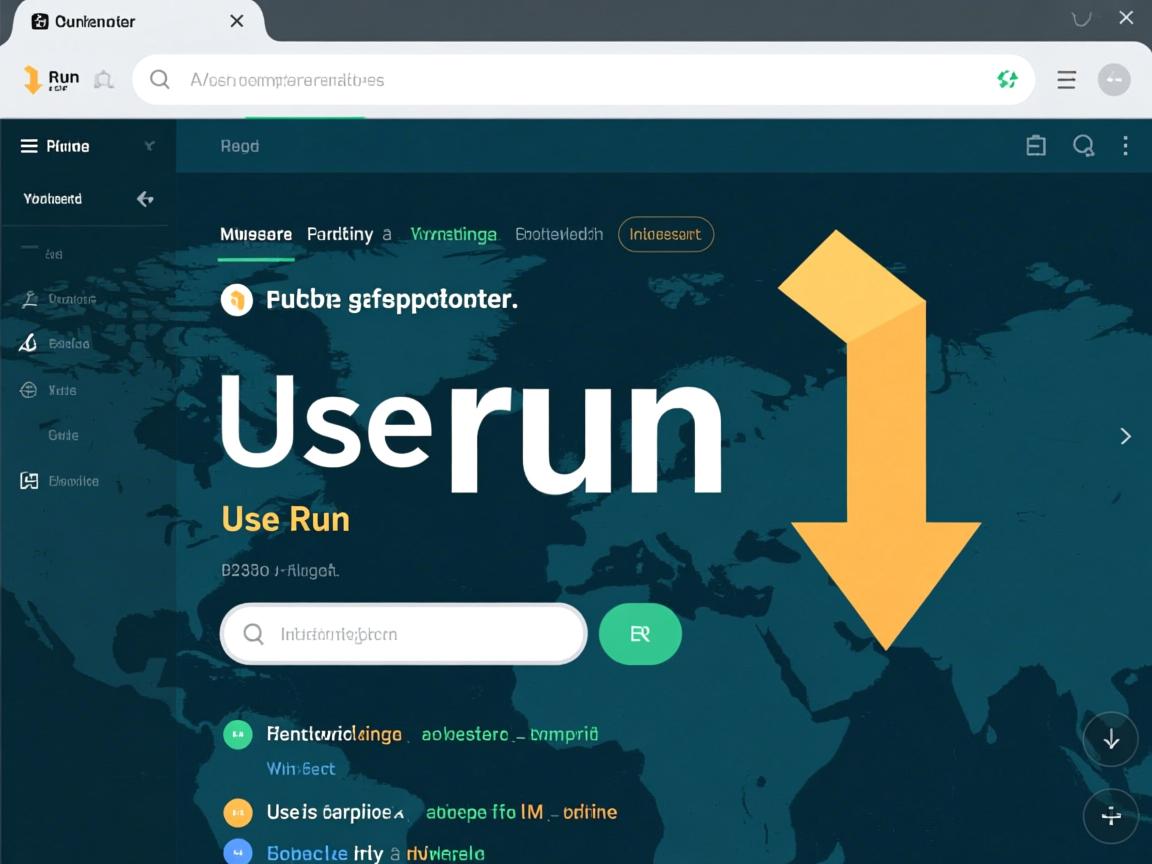Switch to the second navigation tab
Image resolution: width=1152 pixels, height=864 pixels.
pyautogui.click(x=340, y=234)
